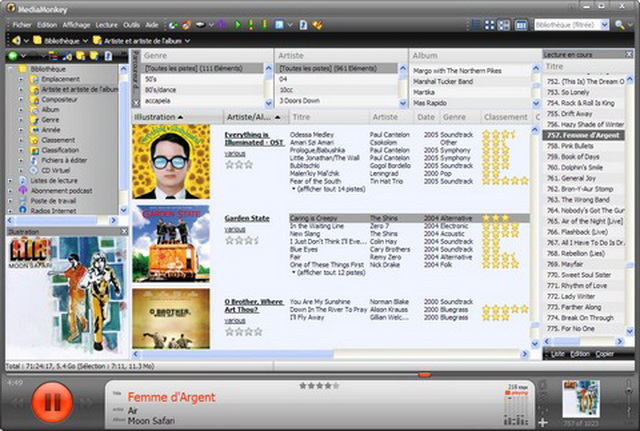Click the volume slider in the player

pos(629,392)
